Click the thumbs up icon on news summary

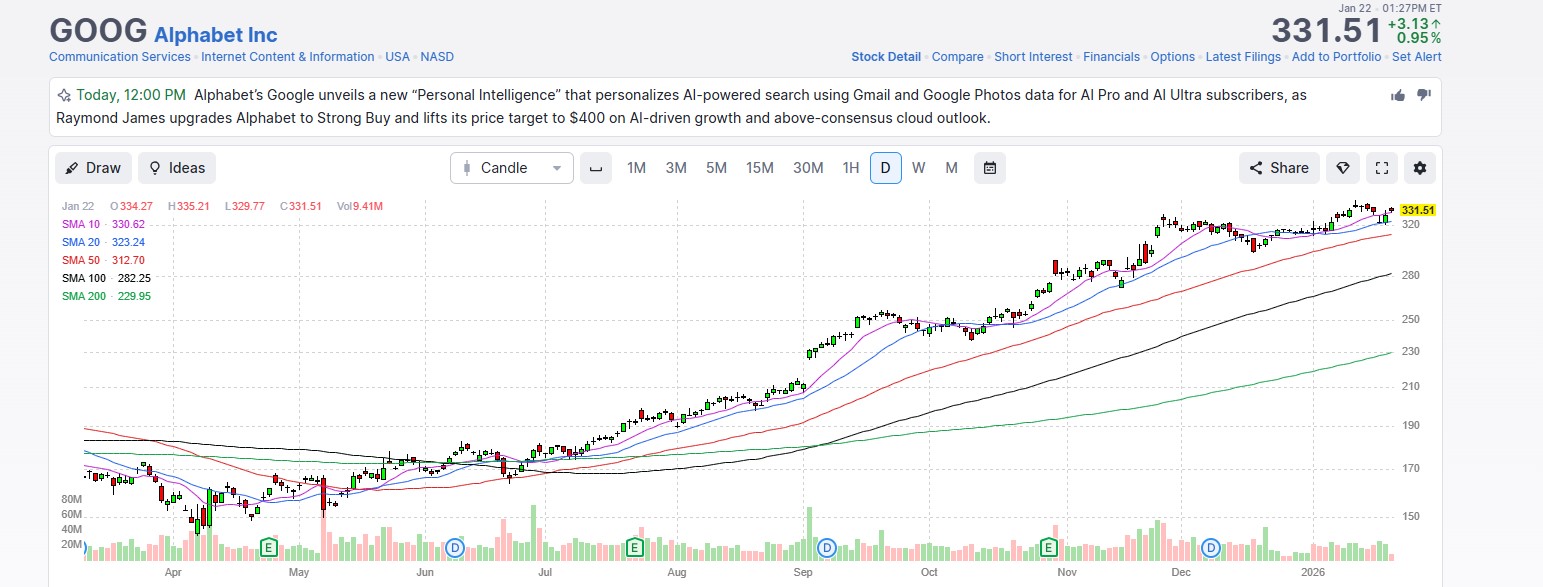click(1398, 95)
